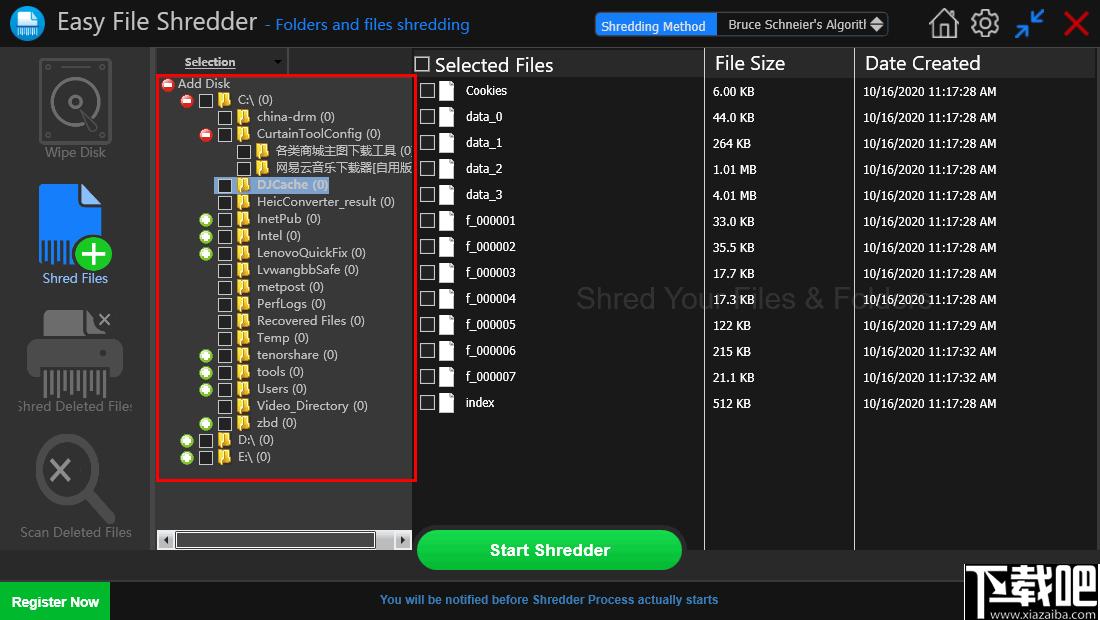Click the Easy File Shredder logo
1100x620 pixels.
27,22
